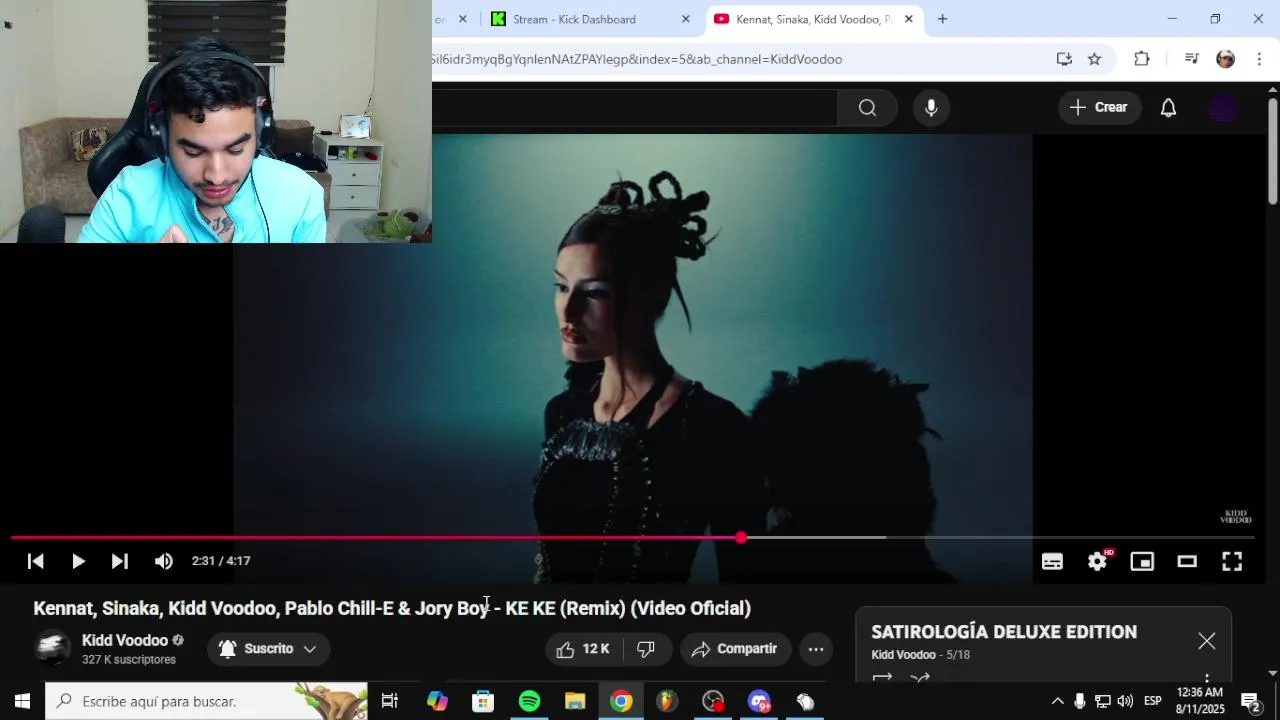The height and width of the screenshot is (720, 1280).
Task: Open SATIROLOGÍA DELUXE EDITION playlist title
Action: pyautogui.click(x=1004, y=632)
